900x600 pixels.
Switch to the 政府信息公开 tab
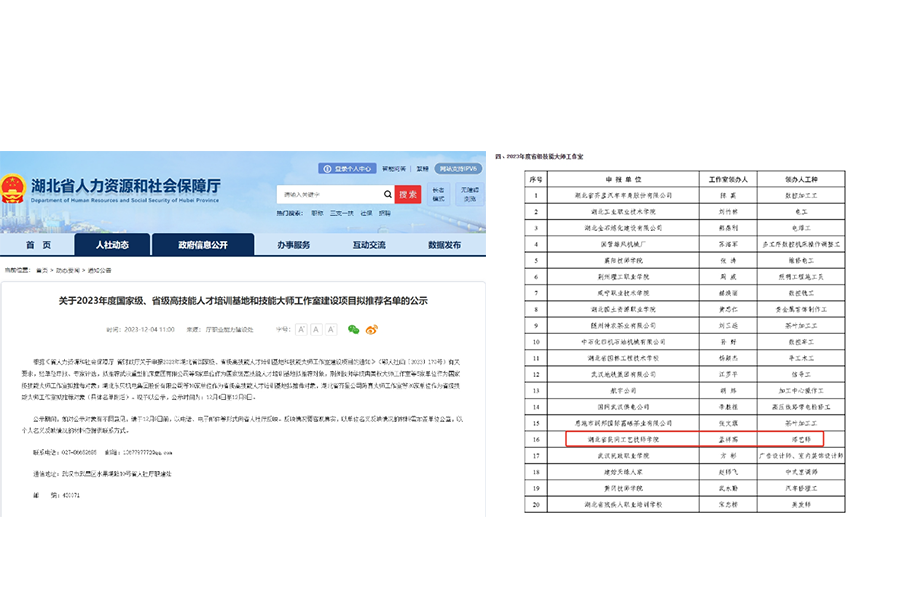click(x=204, y=244)
